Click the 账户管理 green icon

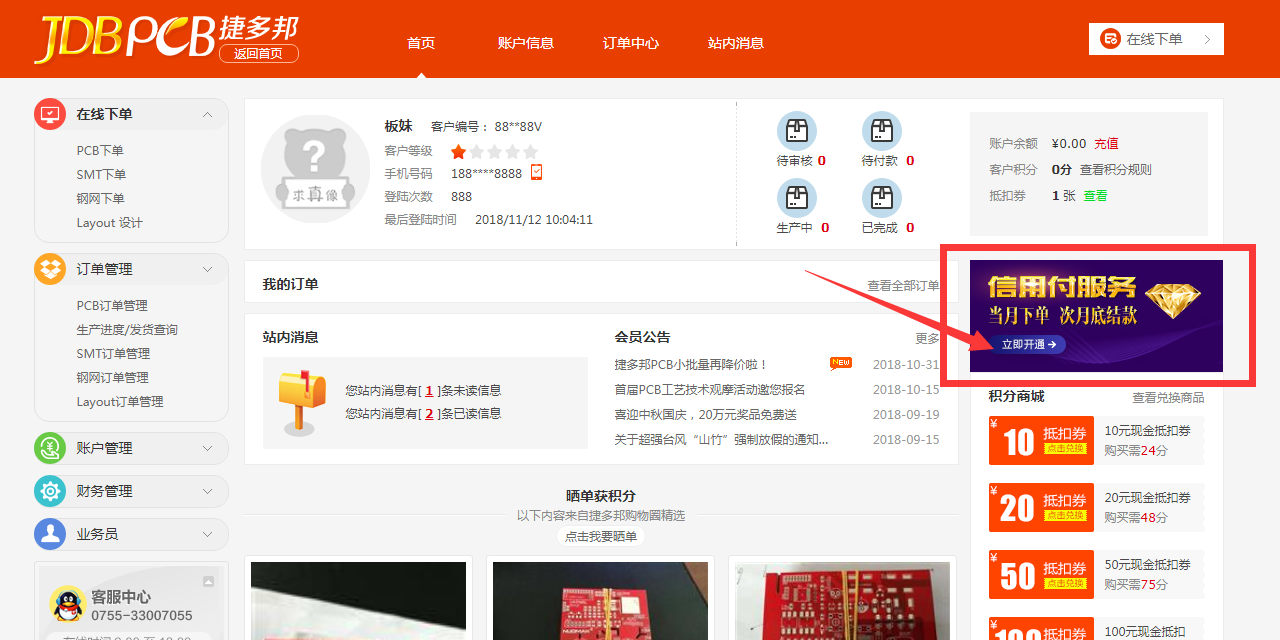tap(50, 448)
